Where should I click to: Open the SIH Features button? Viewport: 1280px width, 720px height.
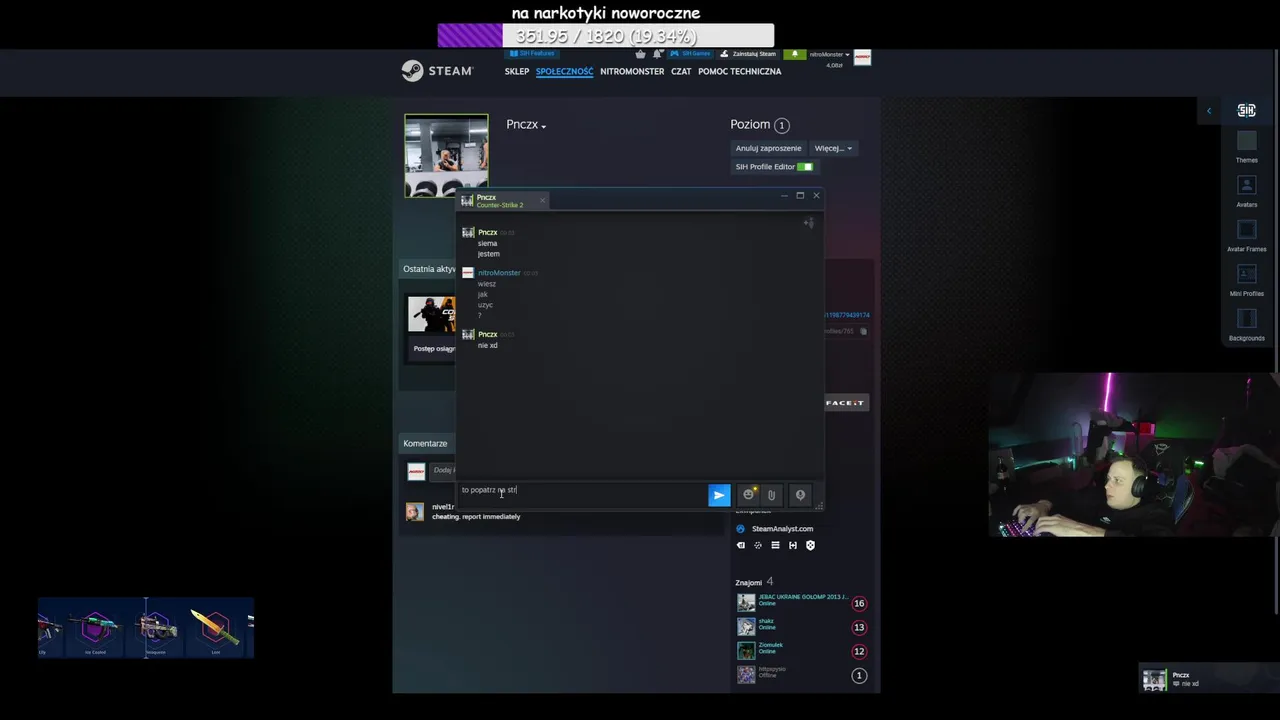pos(532,54)
